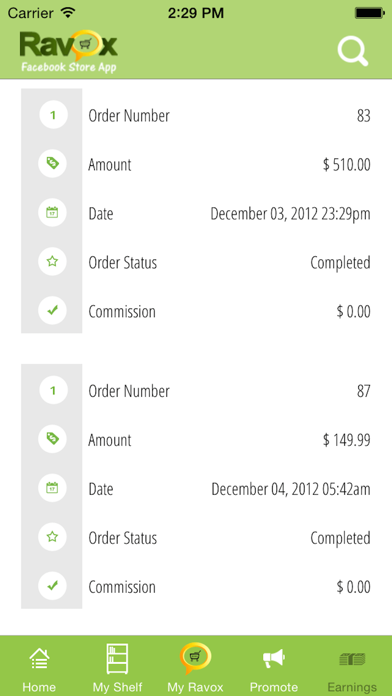Click calendar icon next to December 04 date

(52, 488)
